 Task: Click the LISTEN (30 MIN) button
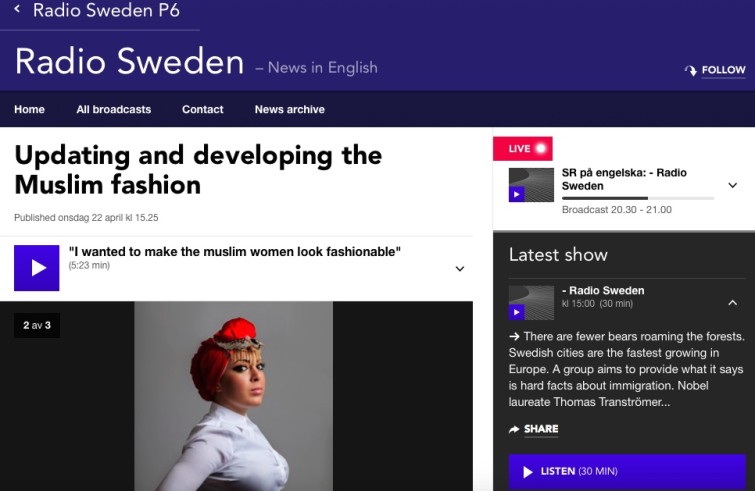click(x=627, y=472)
